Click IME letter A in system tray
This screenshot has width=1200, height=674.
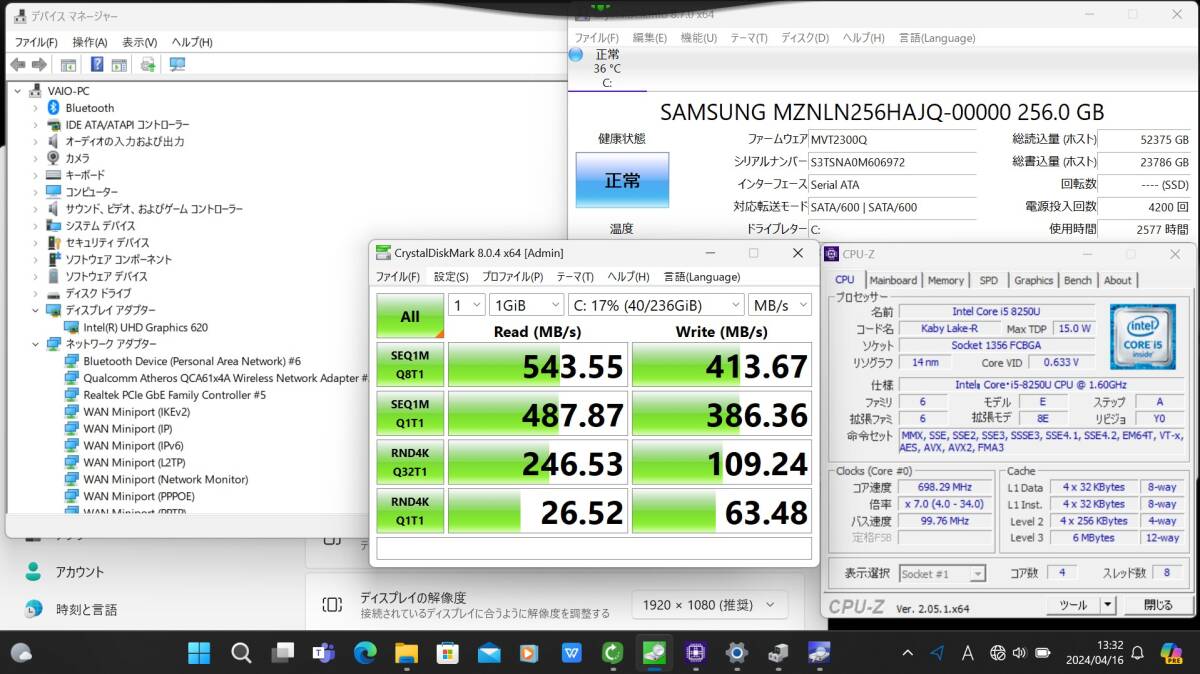click(967, 653)
